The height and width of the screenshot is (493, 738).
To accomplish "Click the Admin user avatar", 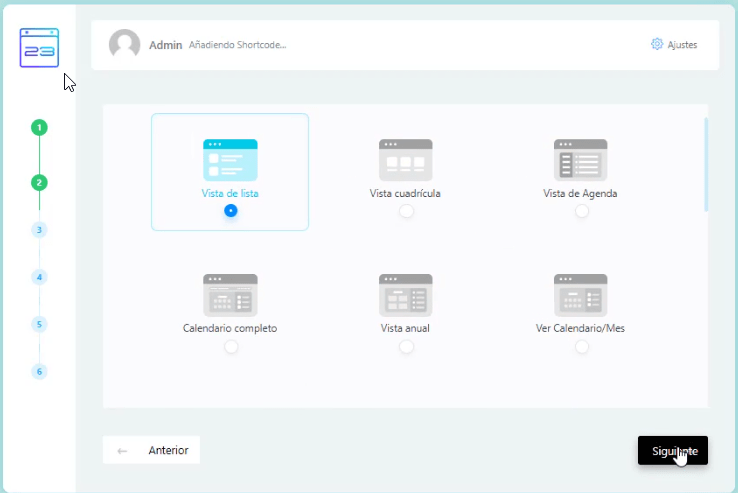I will [x=124, y=45].
